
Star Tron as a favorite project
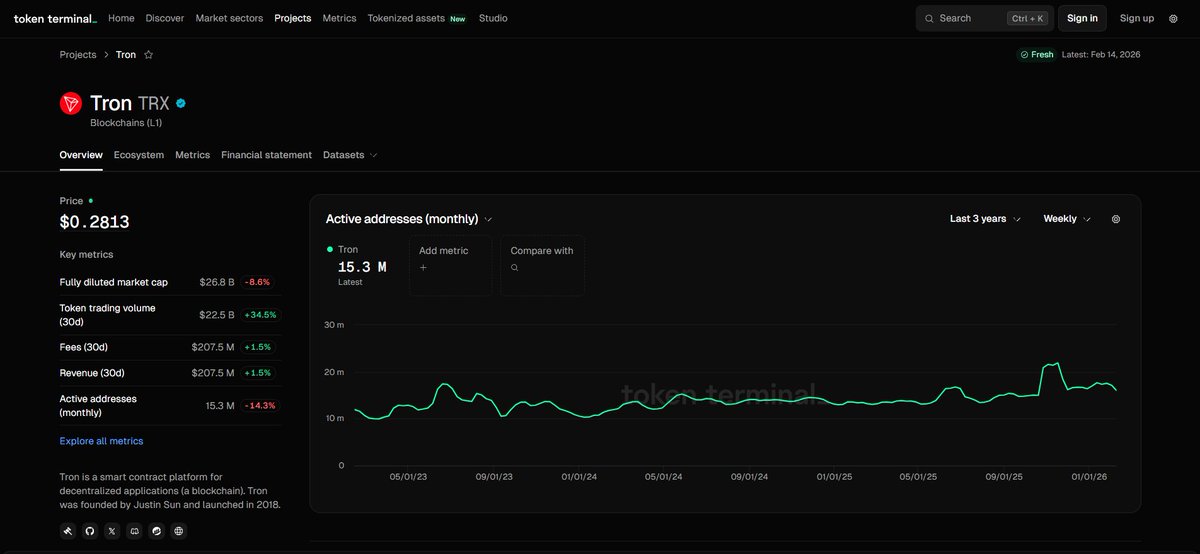(149, 55)
